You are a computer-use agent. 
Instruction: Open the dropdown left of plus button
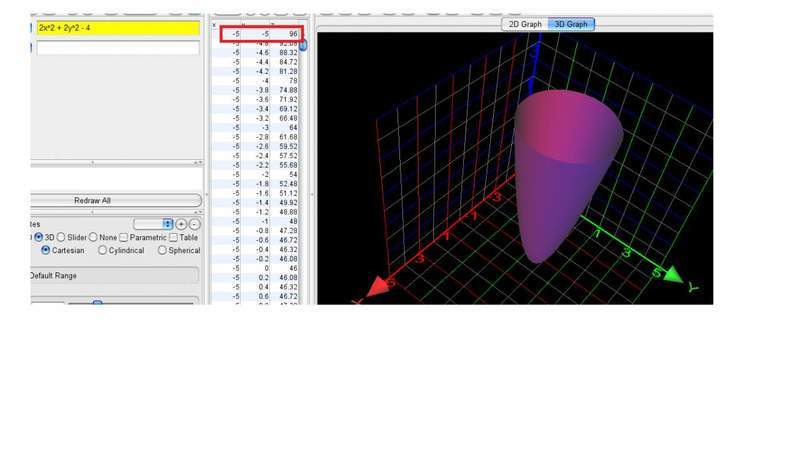154,224
